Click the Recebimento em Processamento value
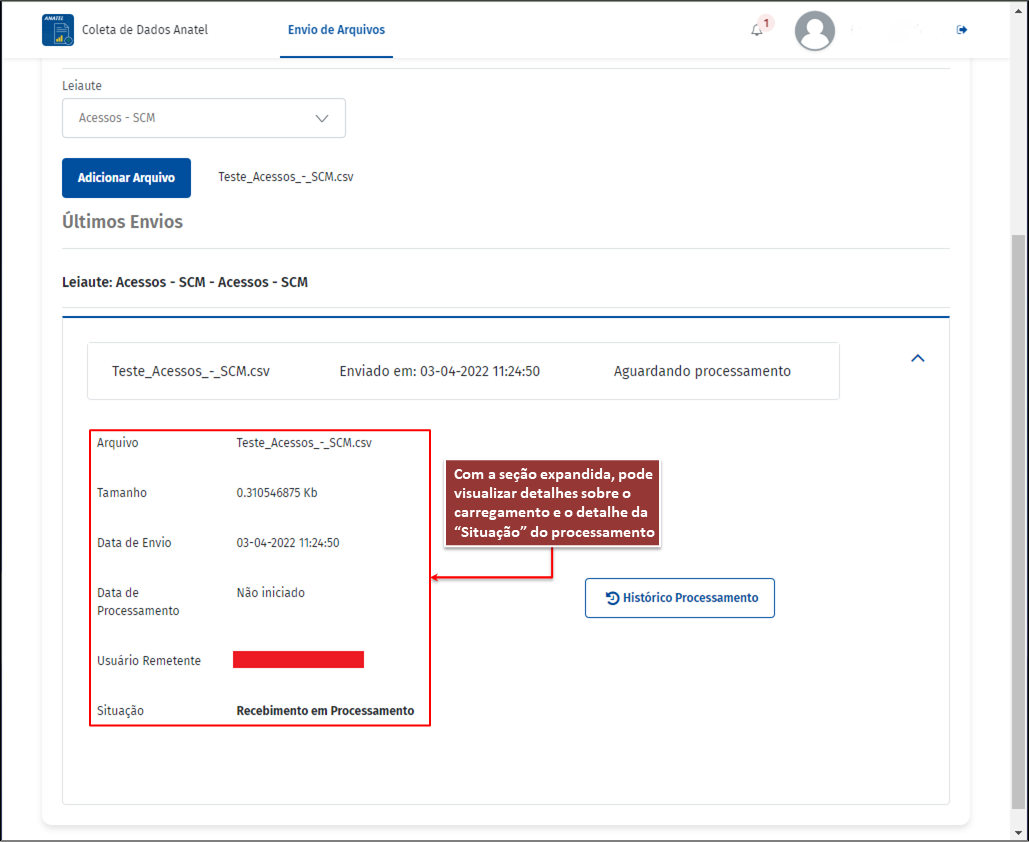 (325, 710)
